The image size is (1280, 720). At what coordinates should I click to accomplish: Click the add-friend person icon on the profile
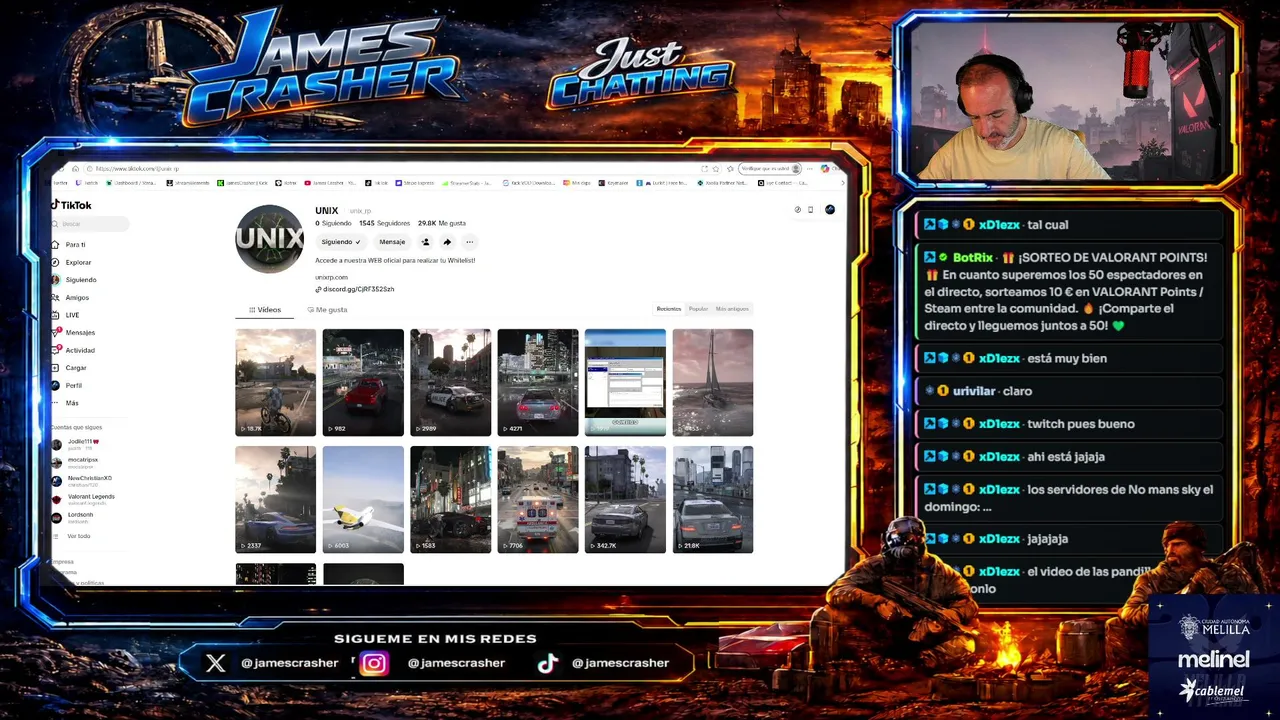(x=425, y=242)
